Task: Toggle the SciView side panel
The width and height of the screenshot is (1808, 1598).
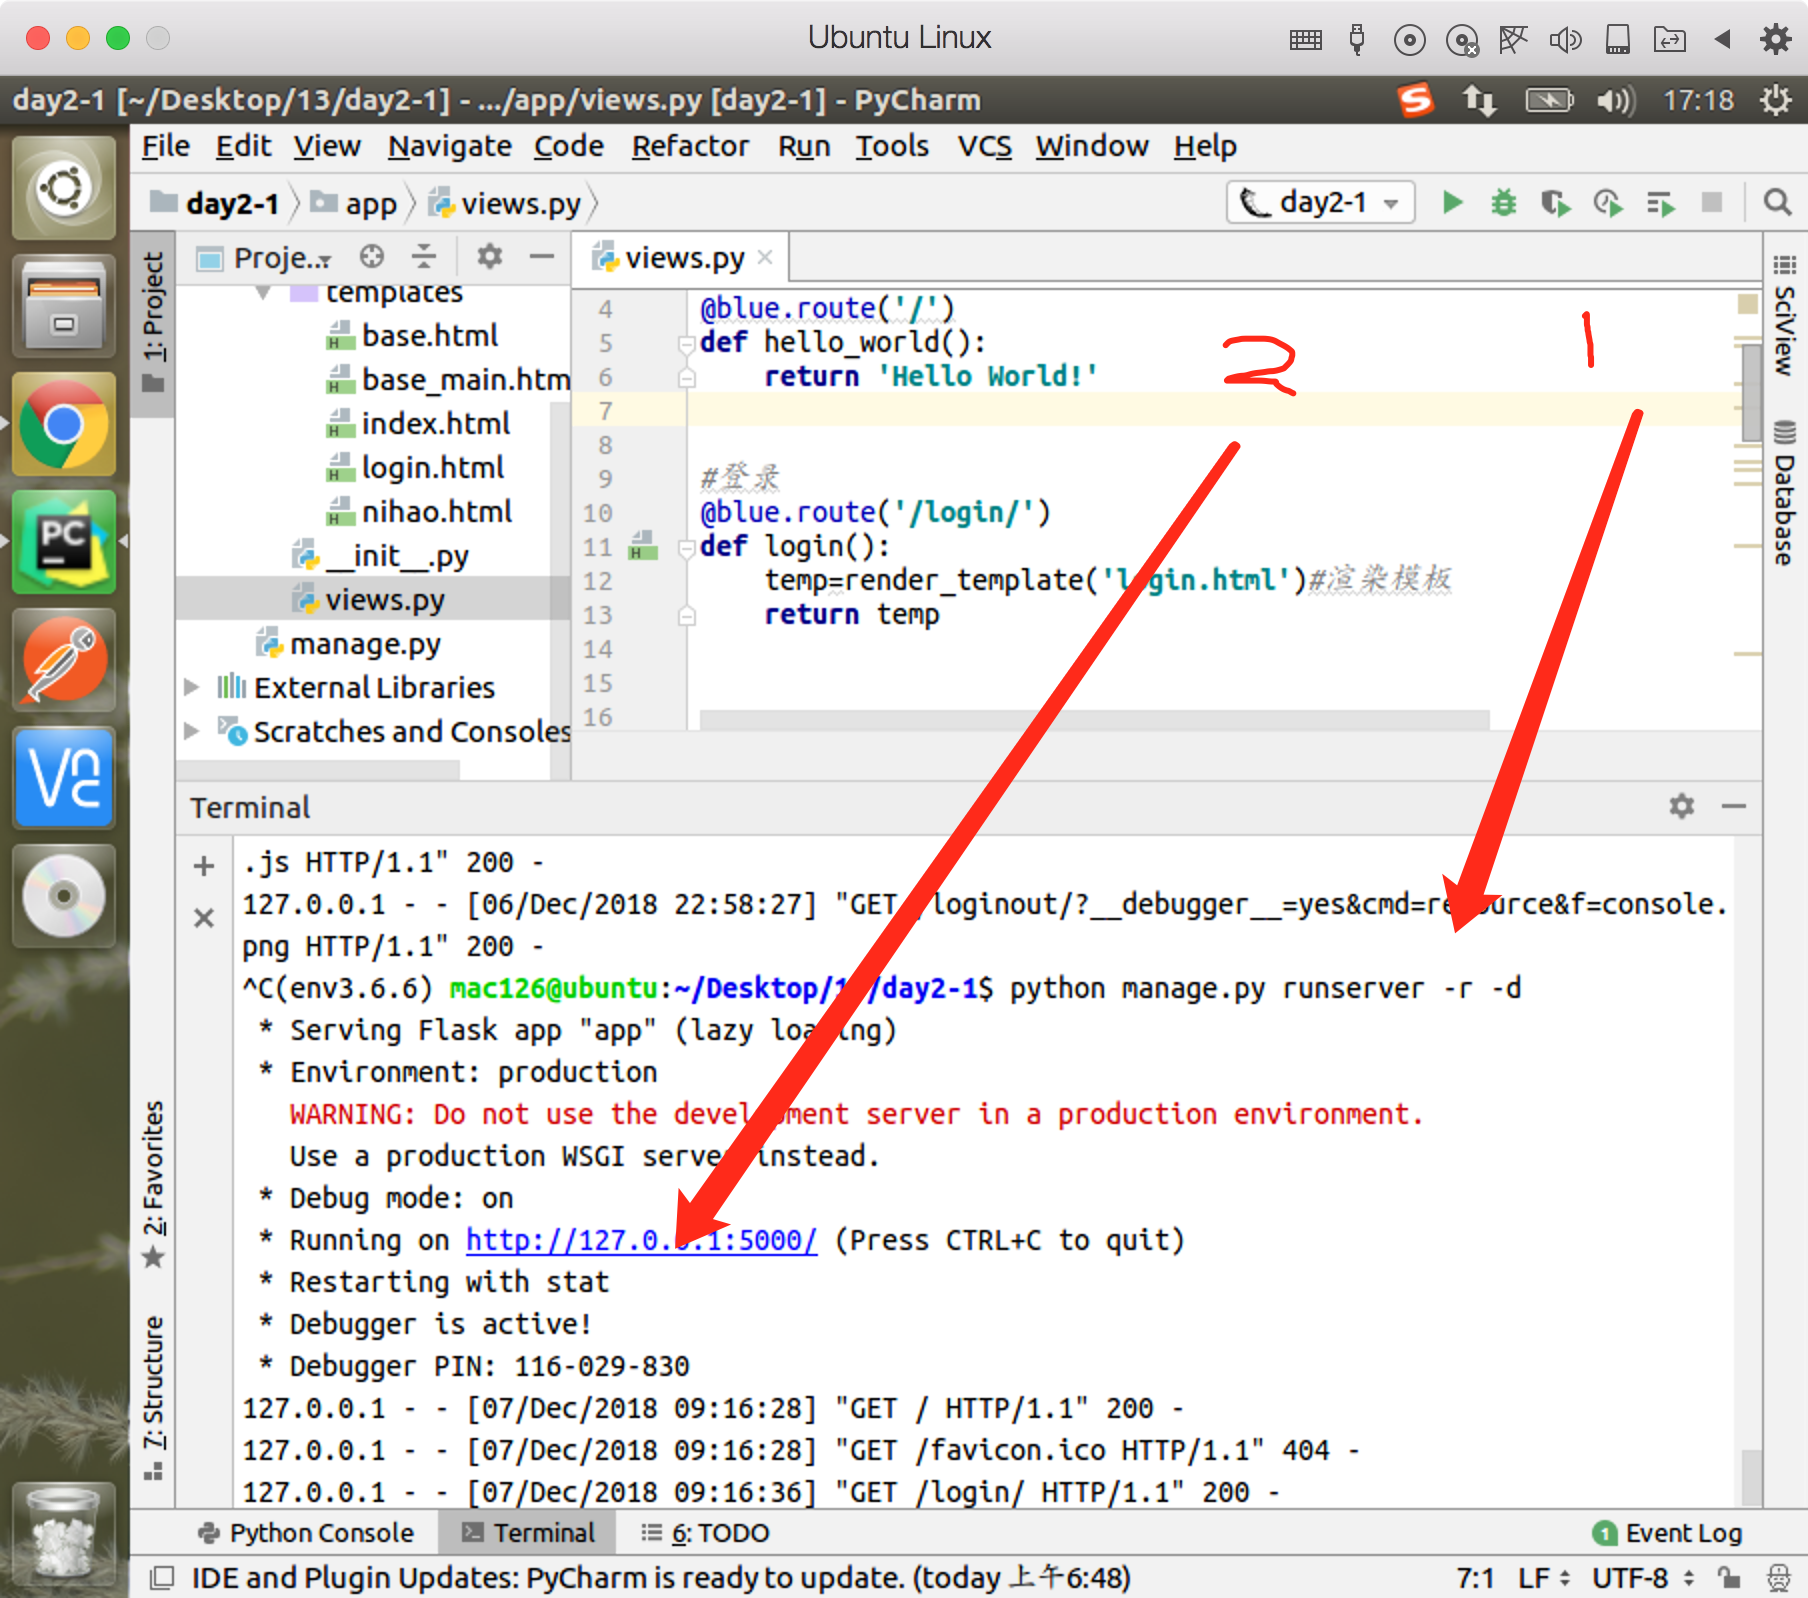Action: [1785, 316]
